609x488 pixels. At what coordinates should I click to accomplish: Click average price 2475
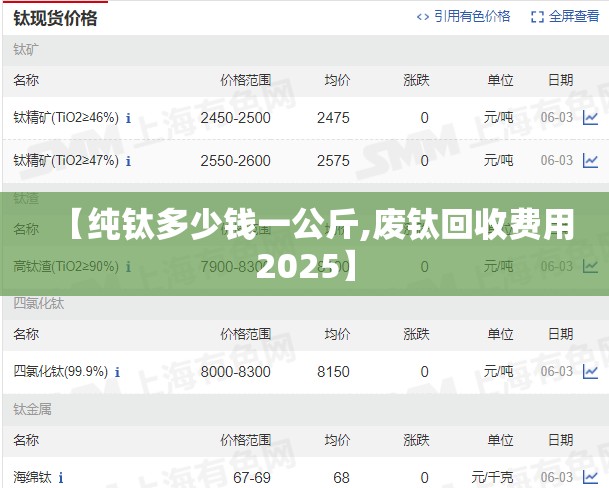click(x=333, y=118)
